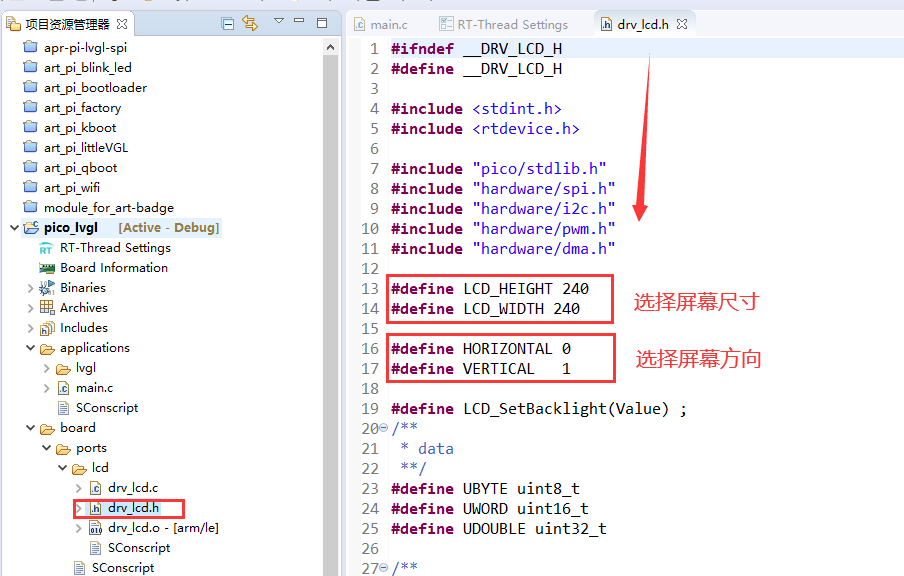
Task: Collapse the applications folder
Action: (x=31, y=348)
